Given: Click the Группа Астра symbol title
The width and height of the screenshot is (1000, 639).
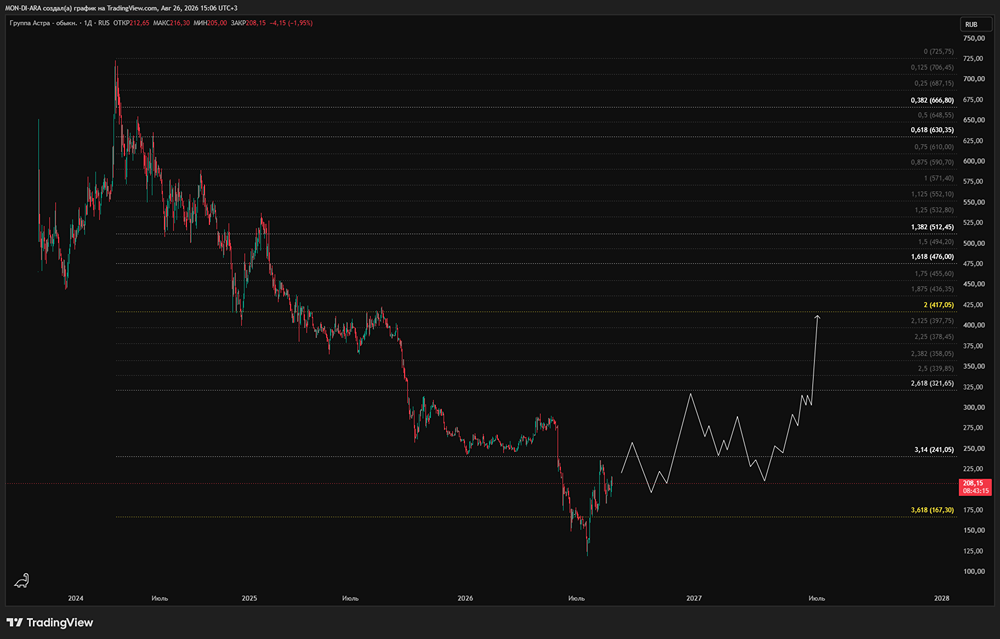Looking at the screenshot, I should pos(43,23).
